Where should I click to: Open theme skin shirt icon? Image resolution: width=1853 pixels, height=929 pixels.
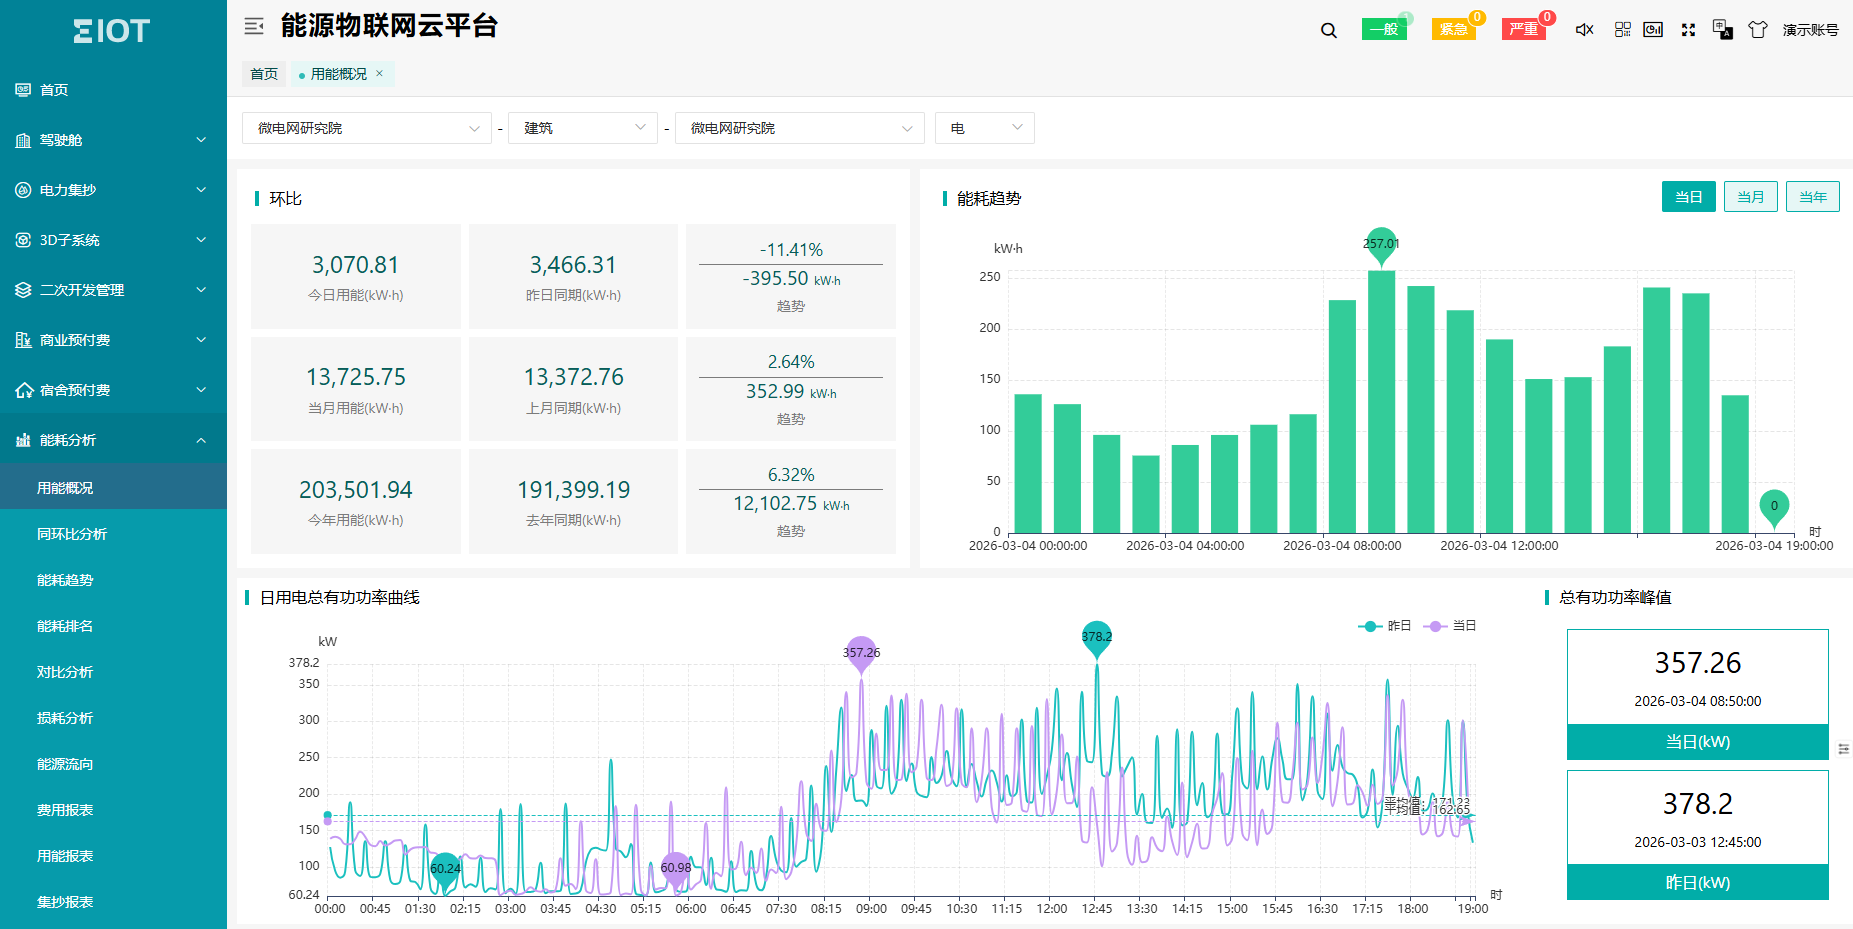click(x=1757, y=30)
